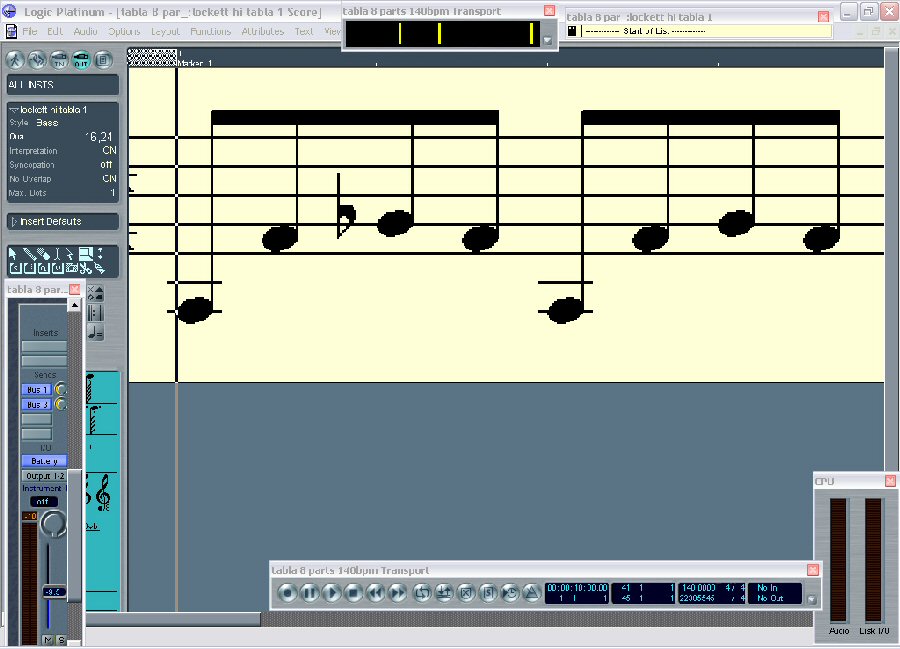Click the running man catch icon
Viewport: 900px width, 649px height.
point(17,59)
